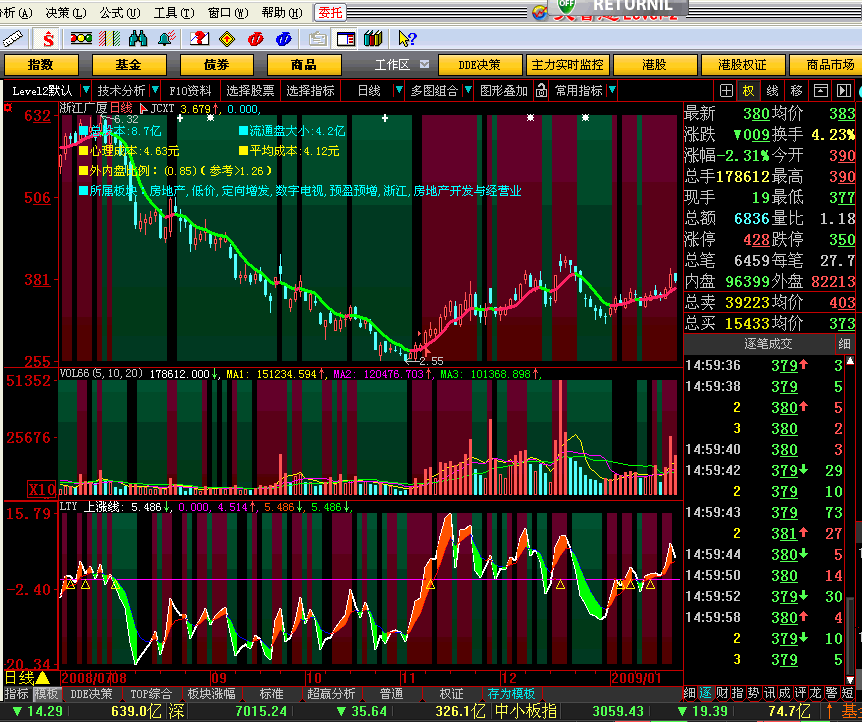
Task: Switch to the TOP综合 bottom tab
Action: (x=151, y=694)
